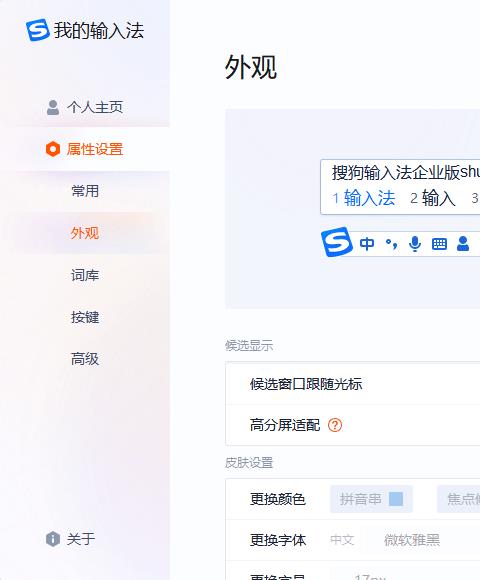Screen dimensions: 480x580
Task: Click the Sogou S logo on preview toolbar
Action: (x=337, y=242)
